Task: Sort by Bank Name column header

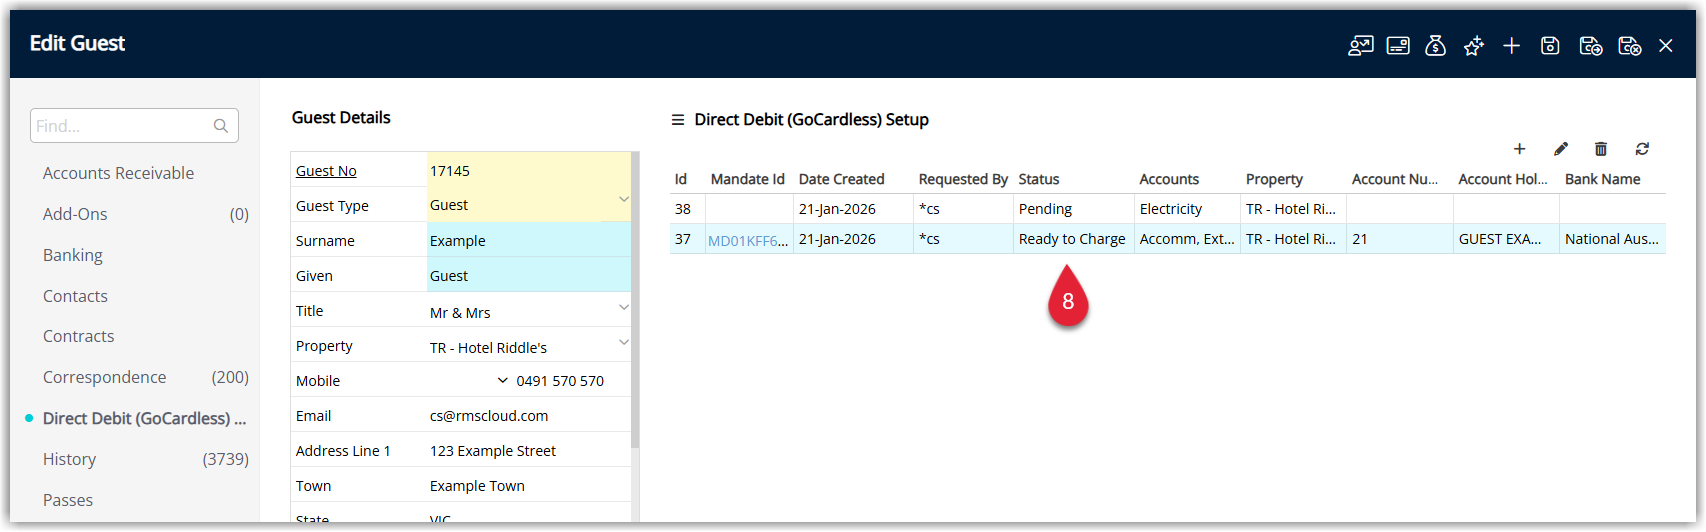Action: 1602,179
